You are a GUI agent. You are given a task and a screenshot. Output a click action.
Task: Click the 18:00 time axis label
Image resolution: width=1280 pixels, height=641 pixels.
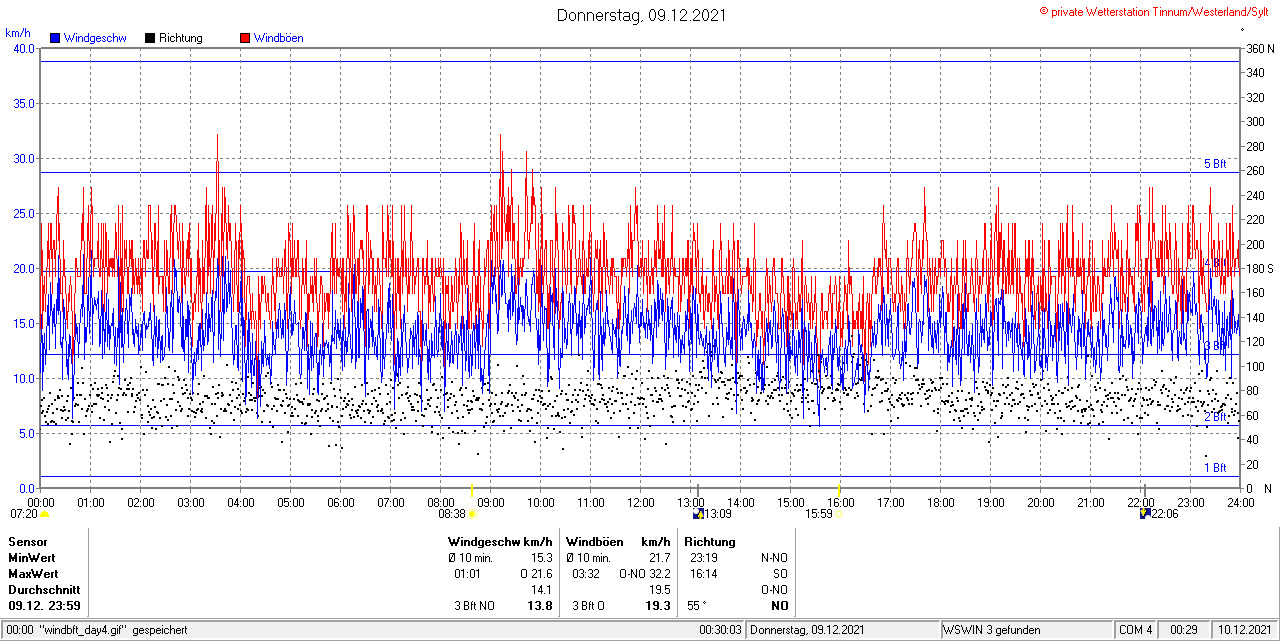[x=941, y=502]
